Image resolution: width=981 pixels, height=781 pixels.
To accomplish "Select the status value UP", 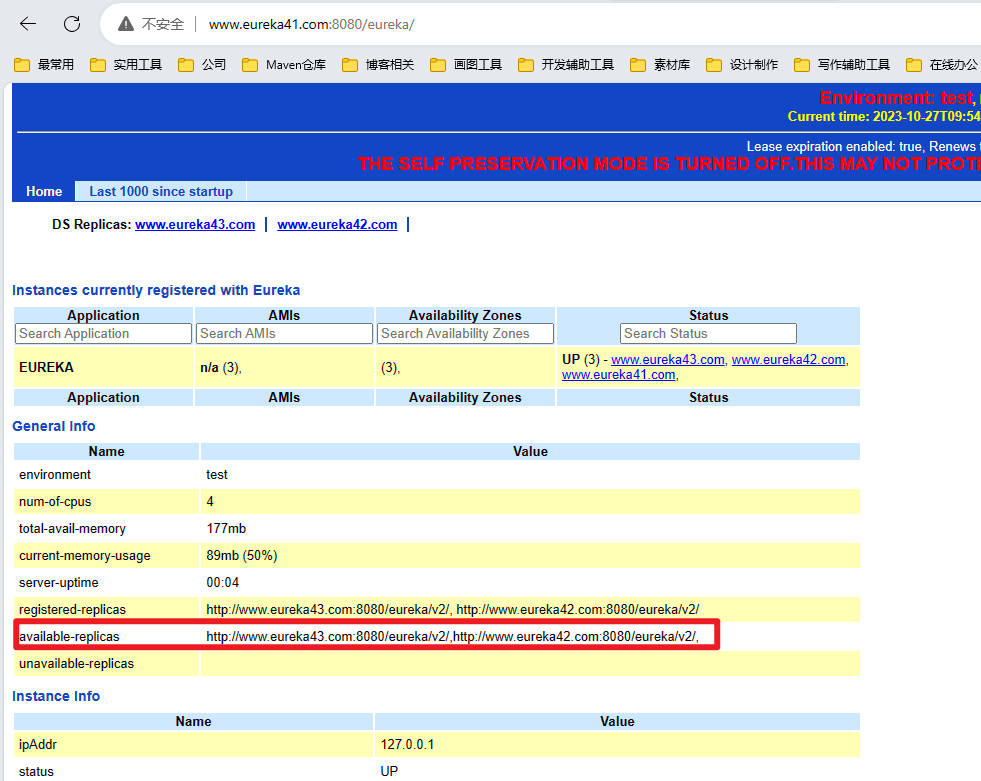I will (389, 771).
